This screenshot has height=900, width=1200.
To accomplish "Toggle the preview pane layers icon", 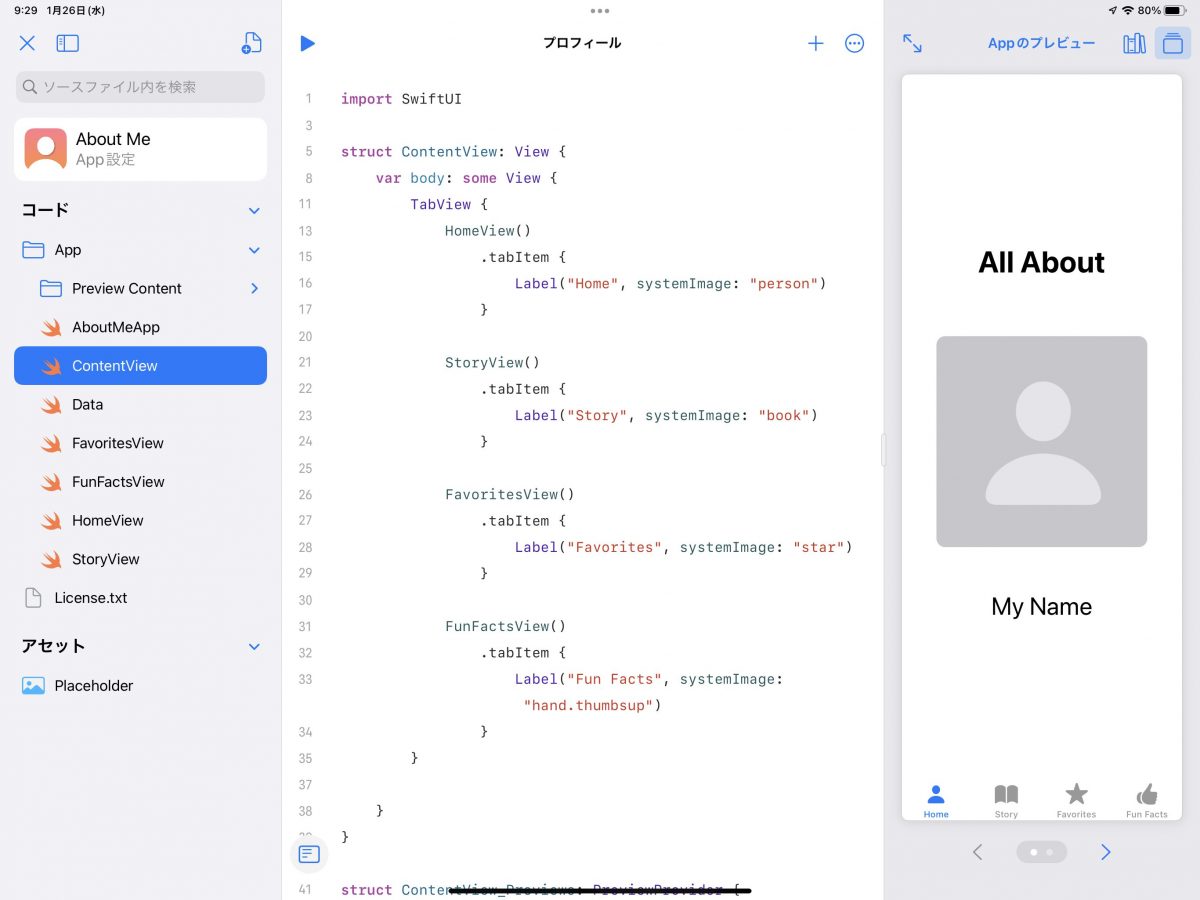I will pos(1172,43).
